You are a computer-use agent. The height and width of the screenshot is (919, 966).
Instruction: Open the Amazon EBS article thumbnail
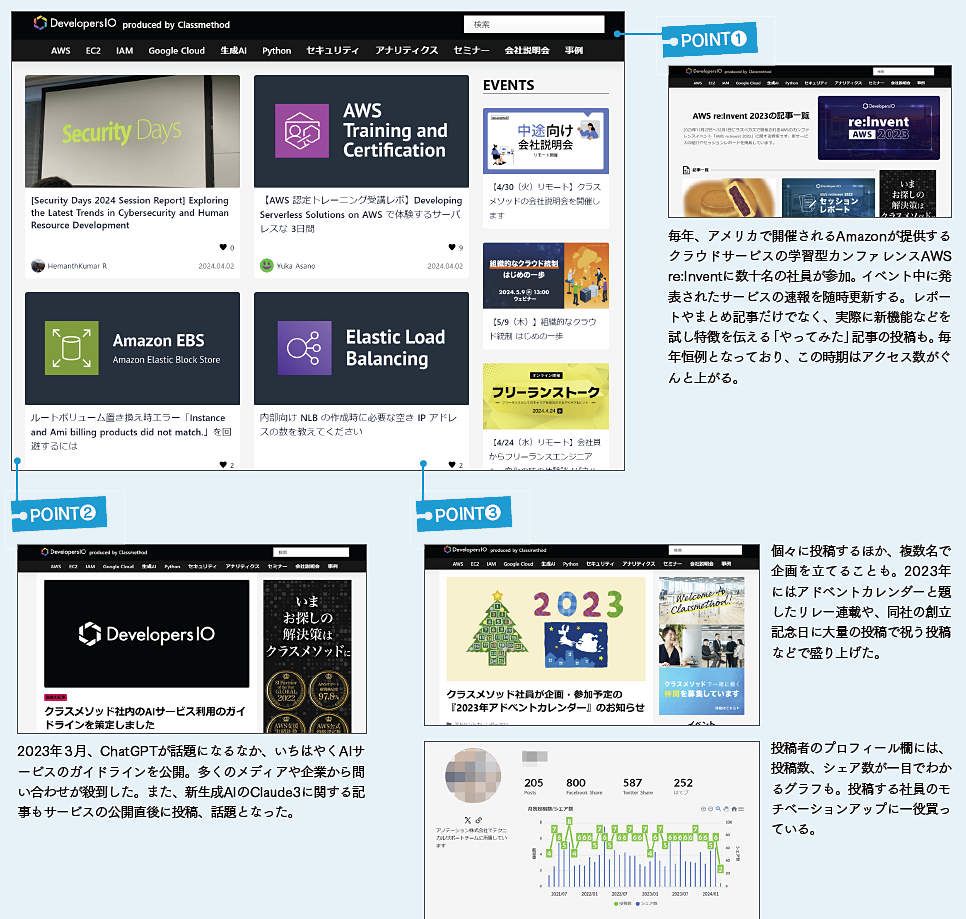click(132, 348)
